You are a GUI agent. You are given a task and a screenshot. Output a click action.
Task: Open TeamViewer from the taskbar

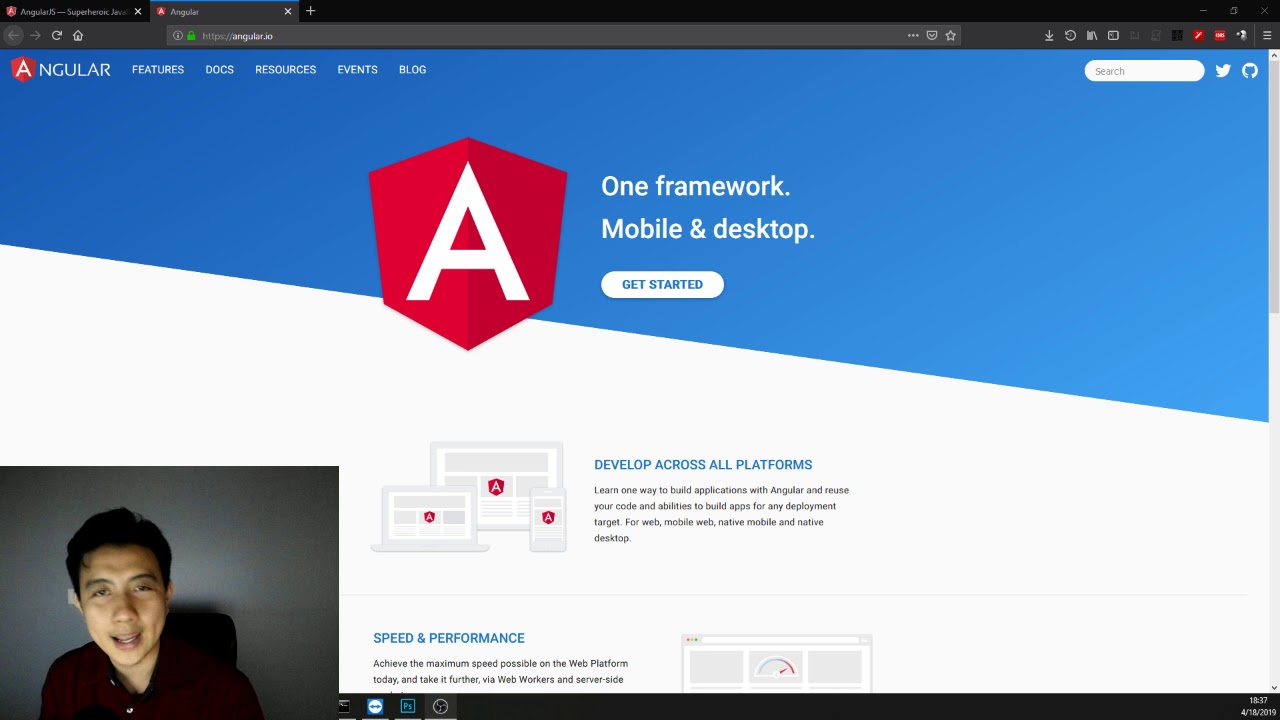tap(375, 706)
